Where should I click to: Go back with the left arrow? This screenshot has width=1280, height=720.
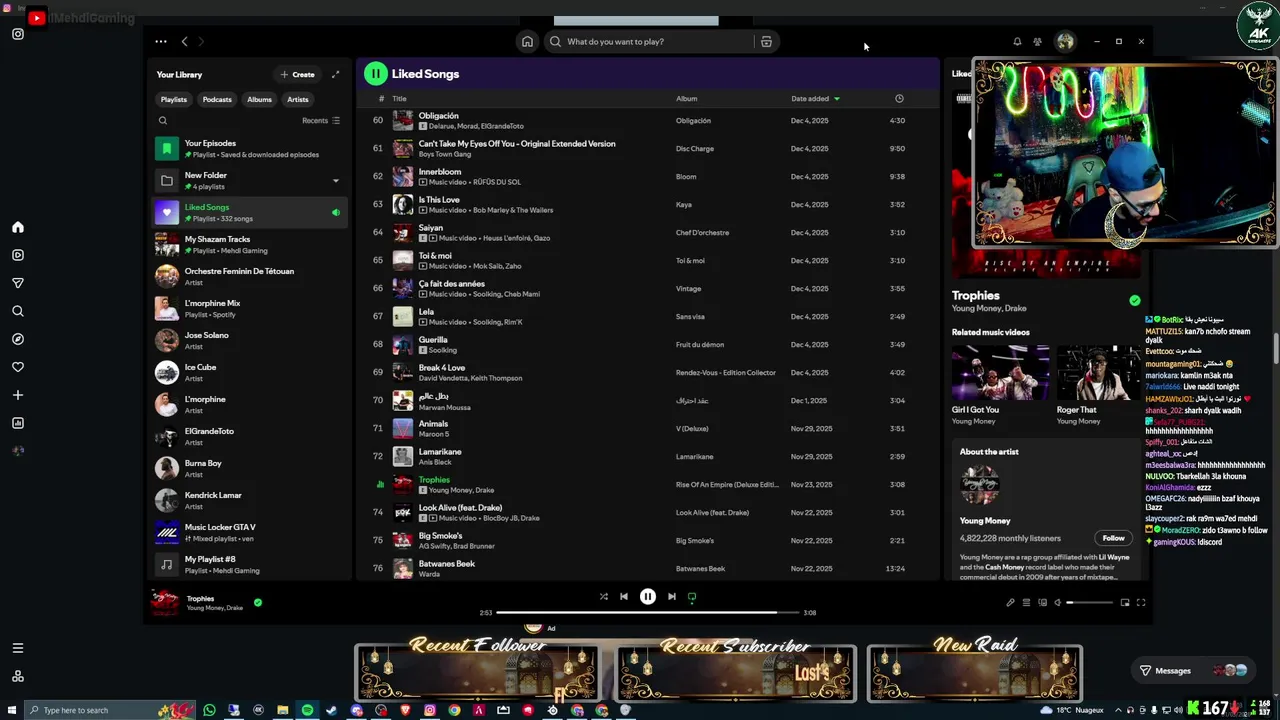coord(184,42)
